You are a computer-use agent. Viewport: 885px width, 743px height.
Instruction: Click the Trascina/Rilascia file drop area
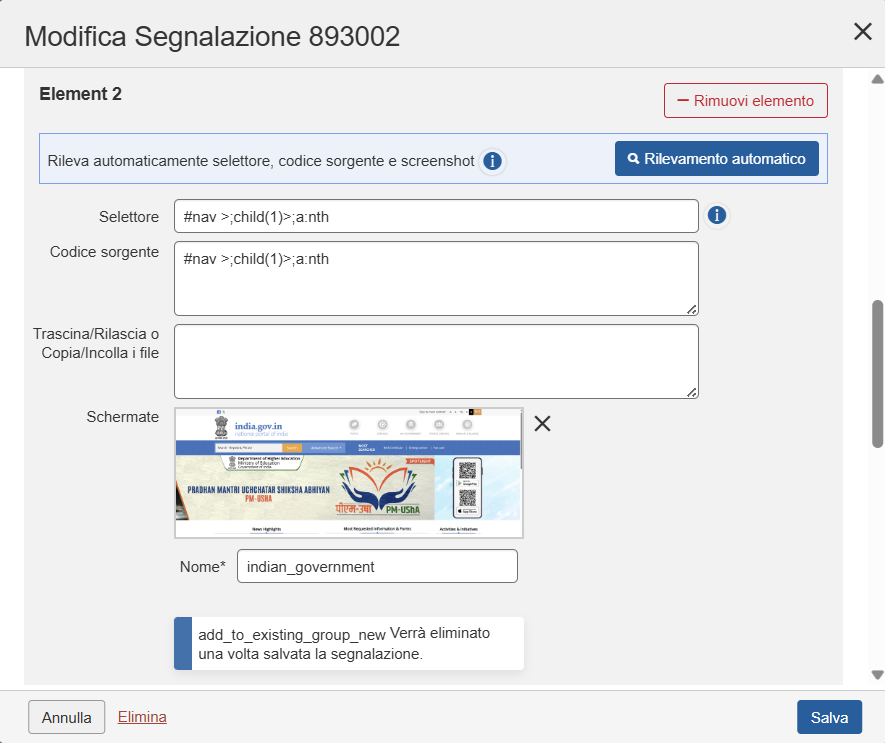[435, 361]
